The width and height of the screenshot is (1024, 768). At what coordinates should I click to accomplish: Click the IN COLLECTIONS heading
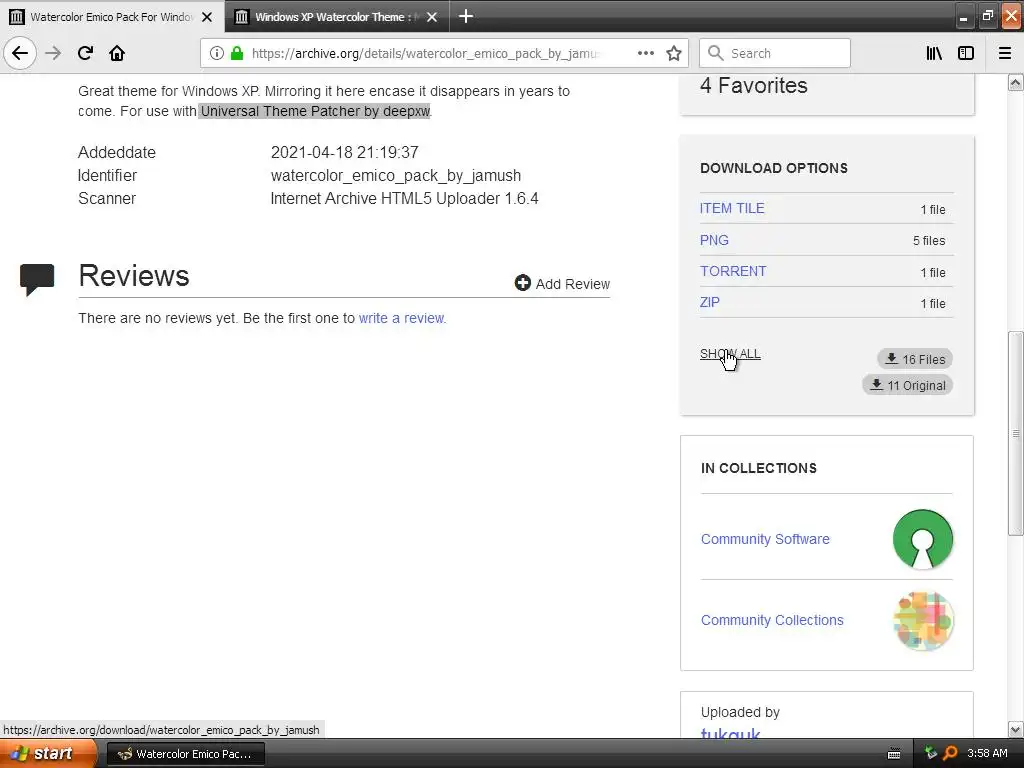tap(758, 468)
